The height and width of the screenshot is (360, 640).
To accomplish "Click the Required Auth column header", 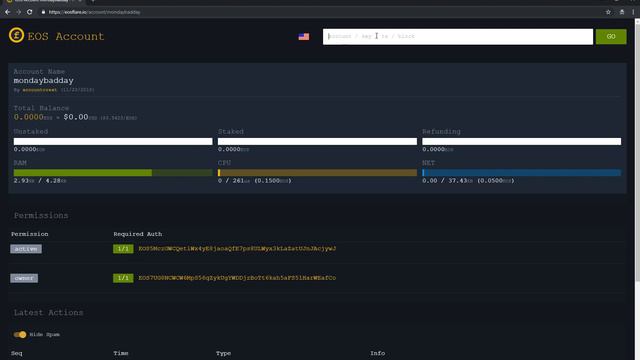I will (x=138, y=234).
